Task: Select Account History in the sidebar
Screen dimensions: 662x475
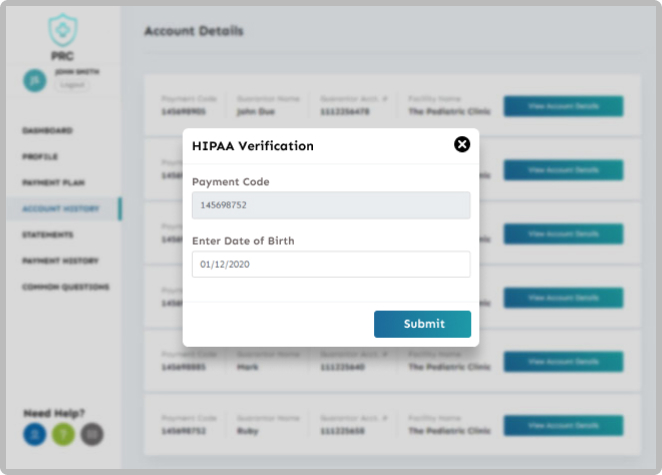Action: click(60, 209)
